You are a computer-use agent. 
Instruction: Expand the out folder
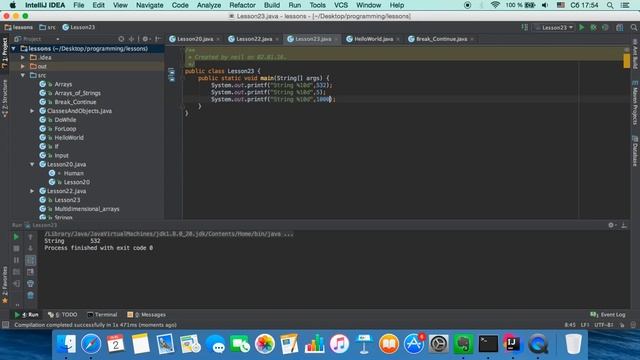pos(23,66)
